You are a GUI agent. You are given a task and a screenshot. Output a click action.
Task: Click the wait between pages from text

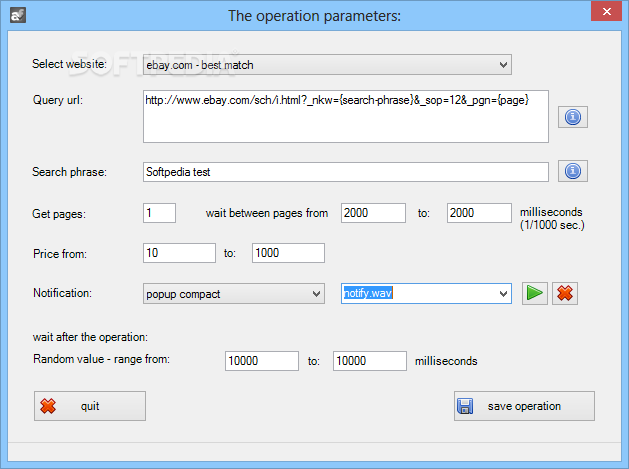(x=267, y=213)
